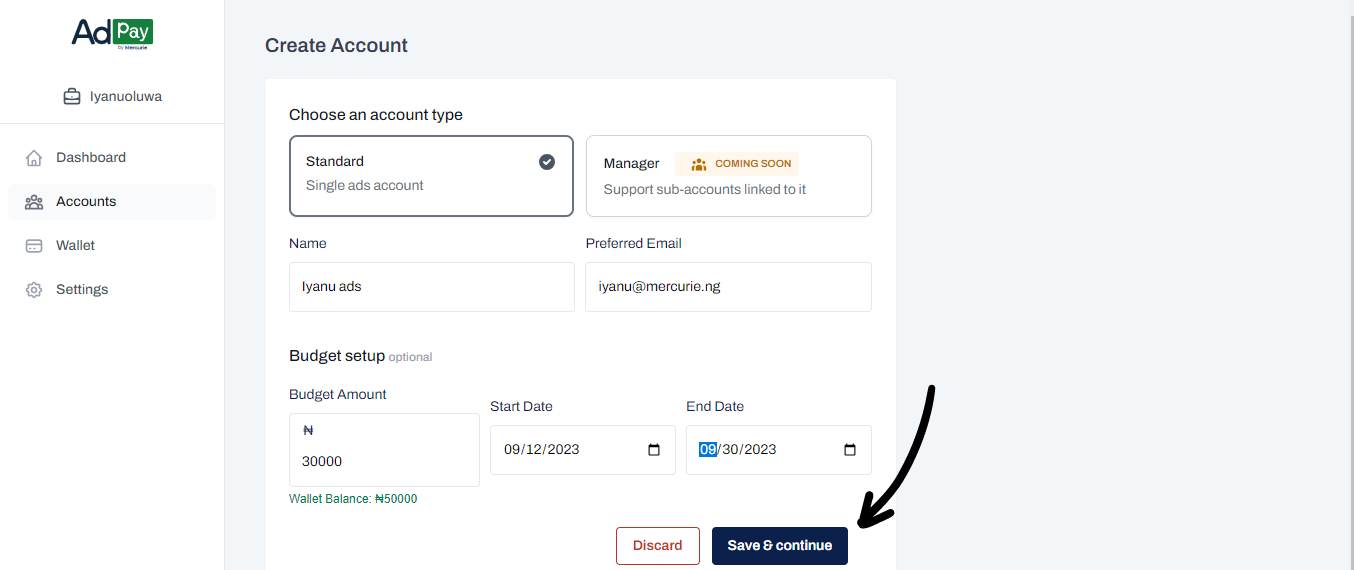Click the Standard account checkmark icon
Viewport: 1354px width, 570px height.
pos(547,162)
